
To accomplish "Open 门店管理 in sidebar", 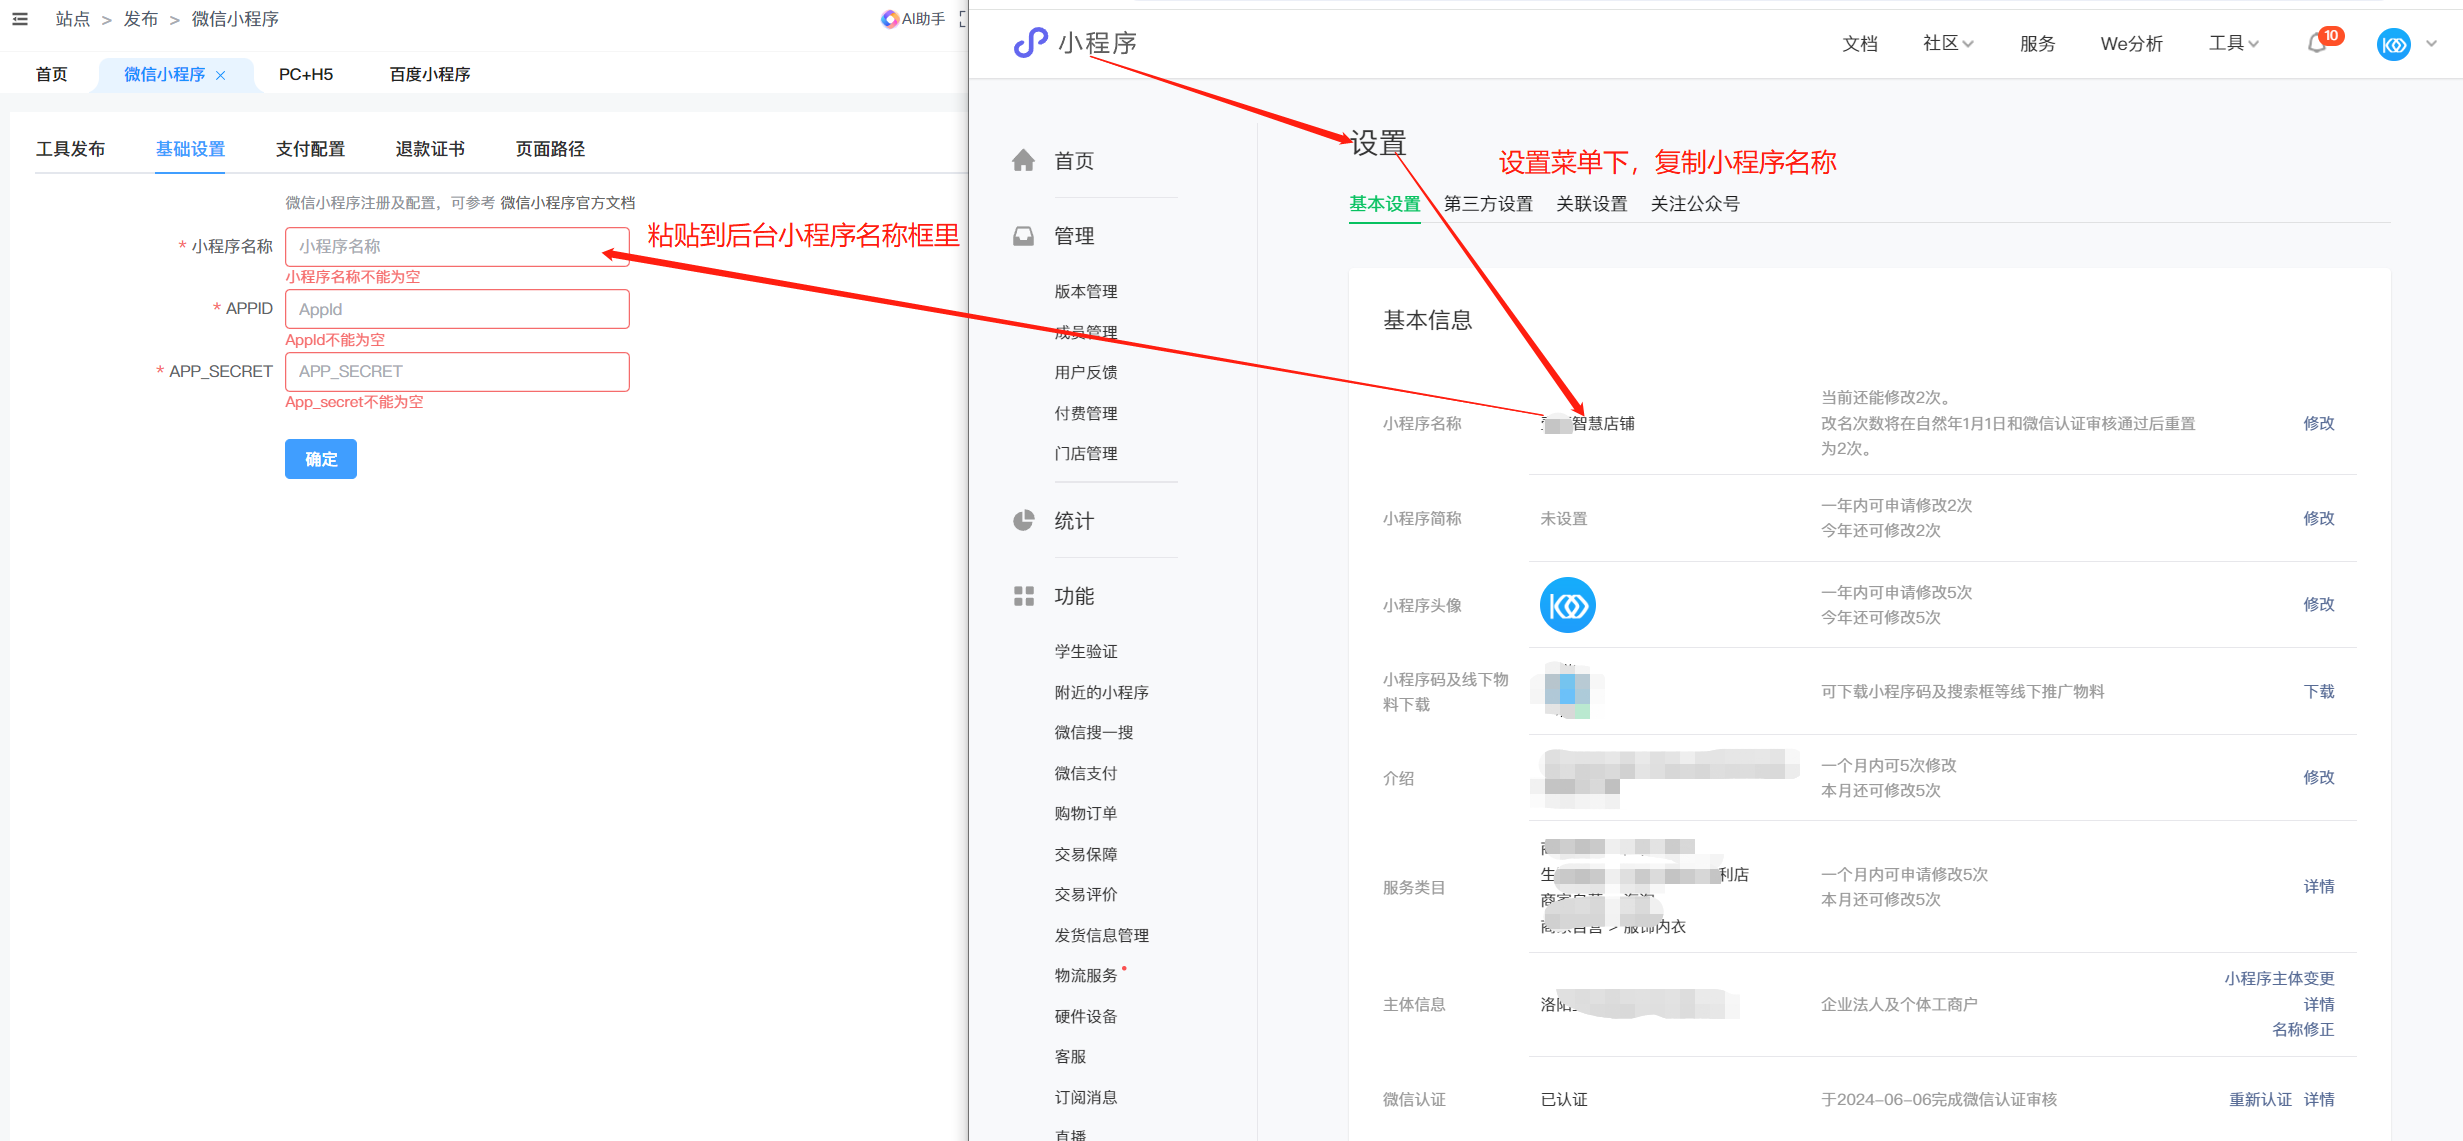I will (1086, 453).
